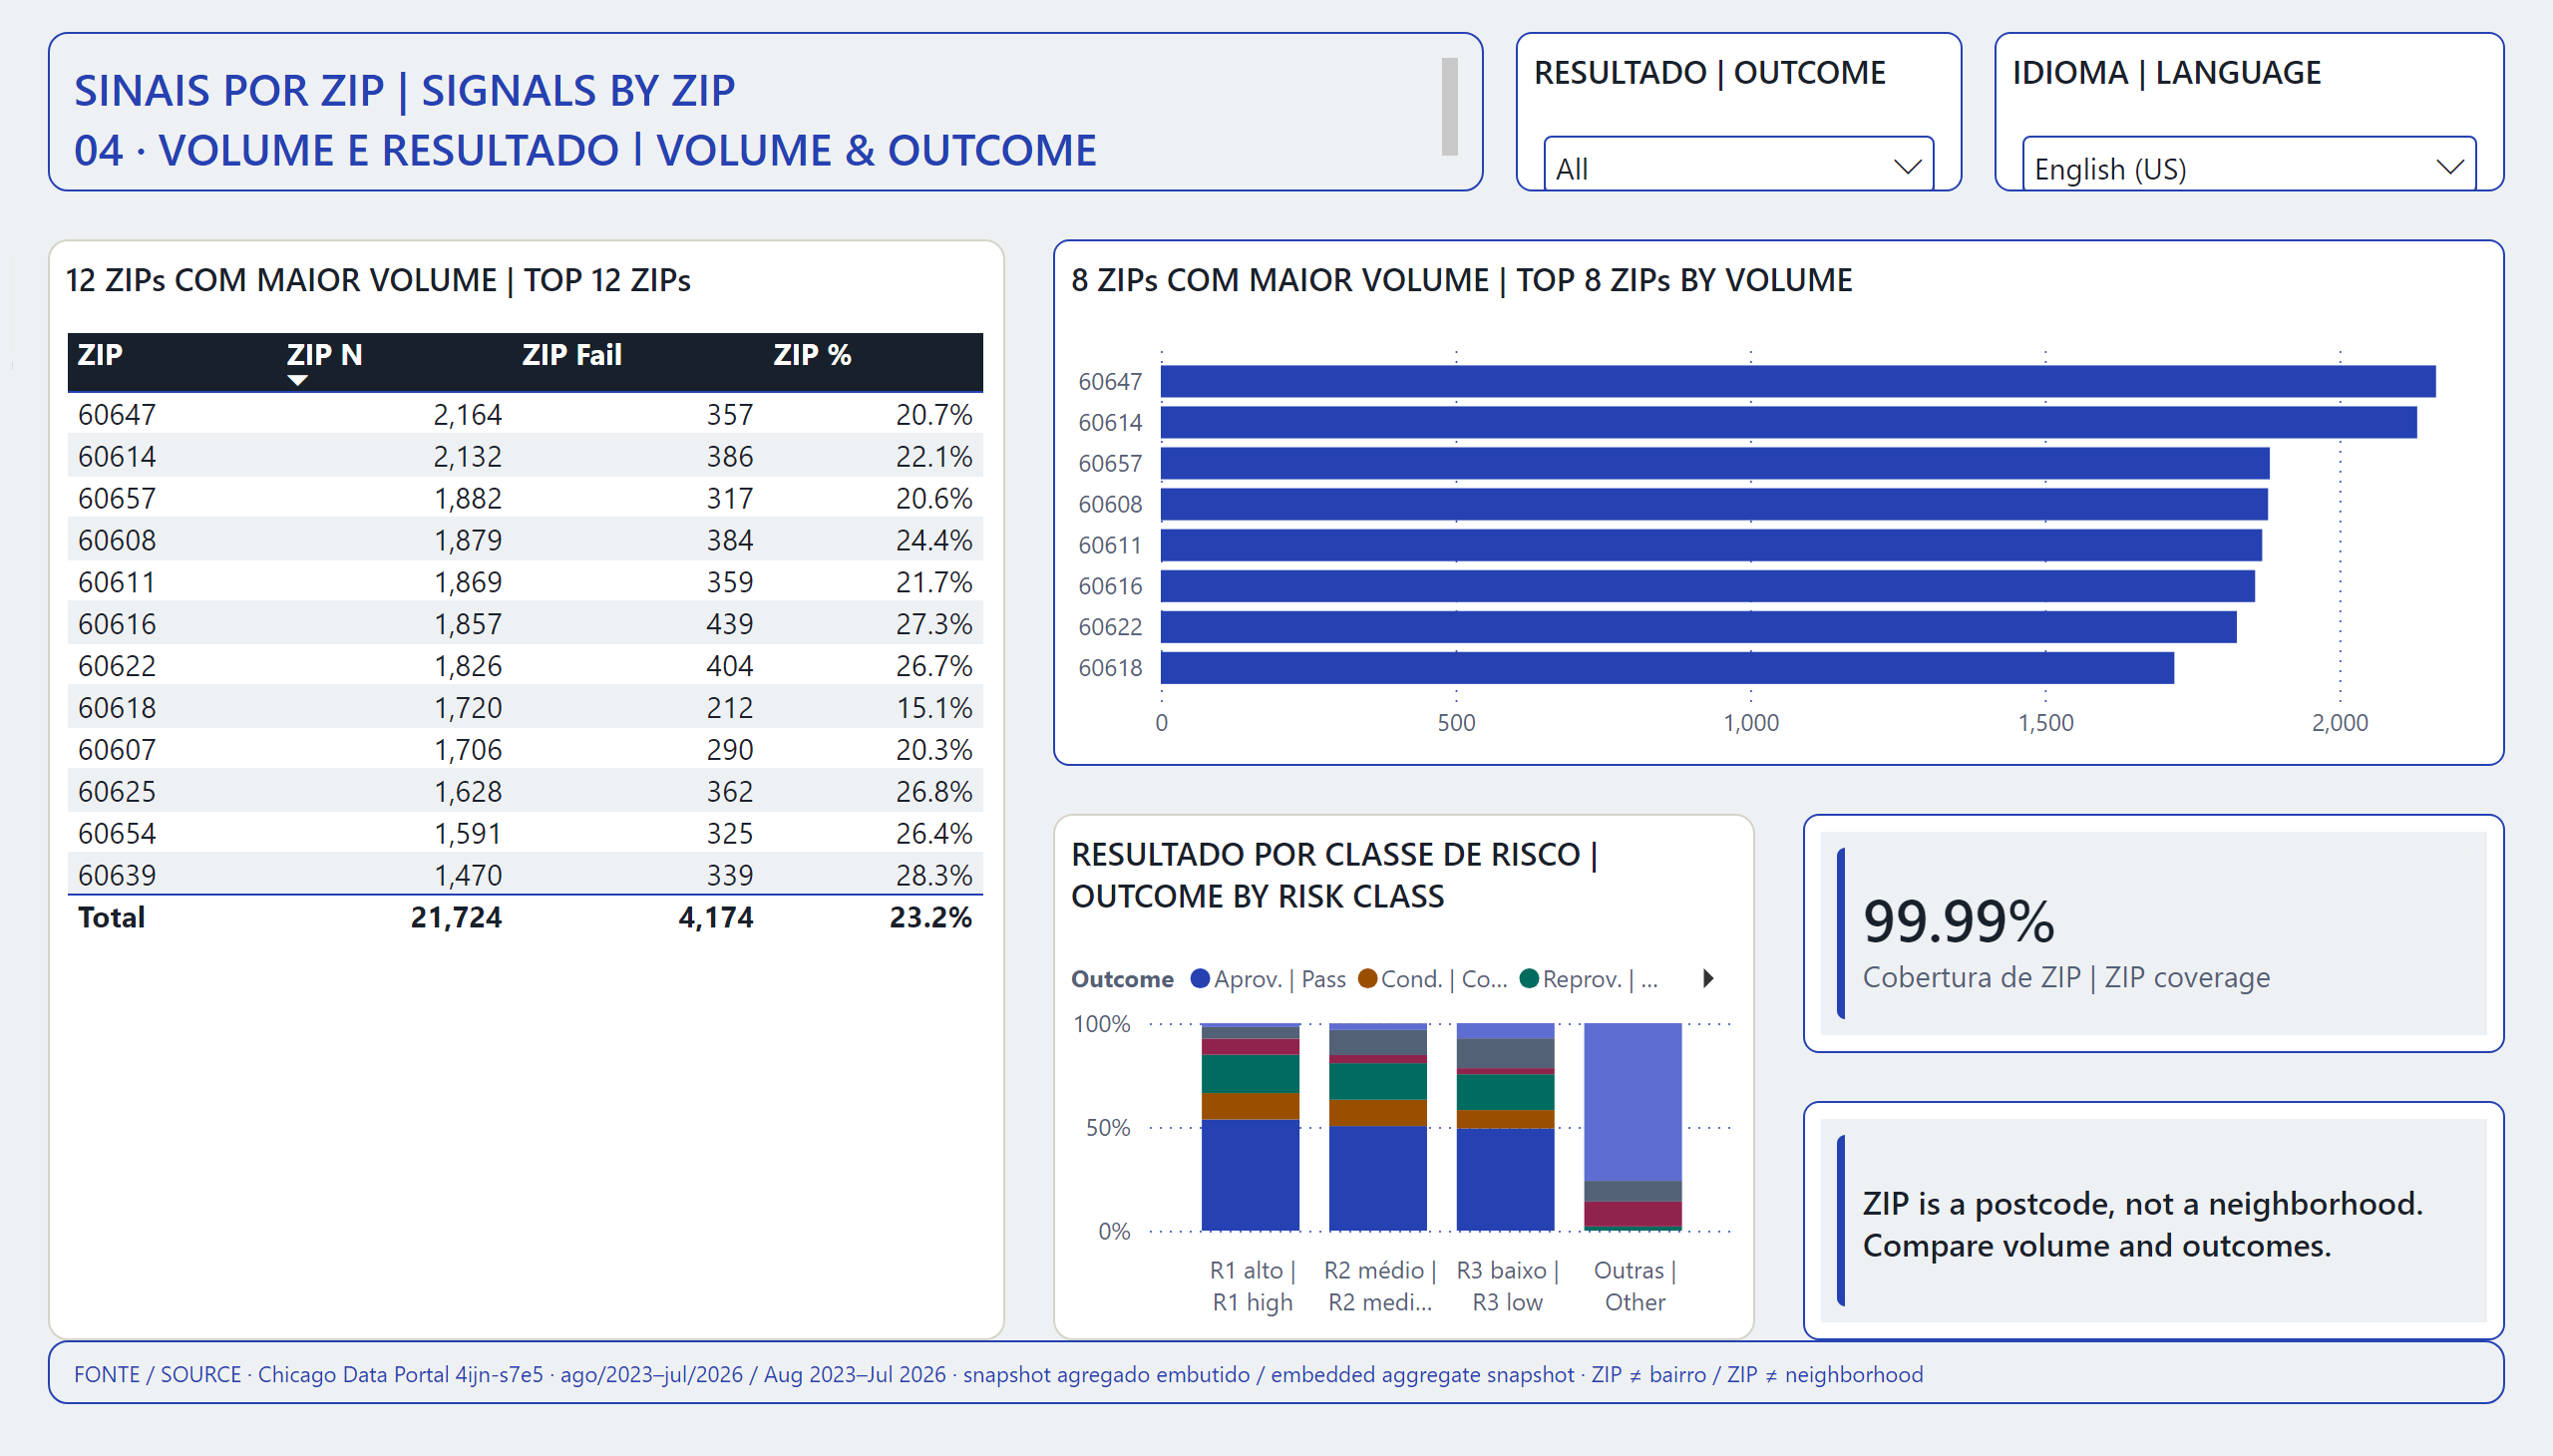This screenshot has width=2553, height=1456.
Task: Click the 386 ZIP Fail value
Action: tap(730, 456)
